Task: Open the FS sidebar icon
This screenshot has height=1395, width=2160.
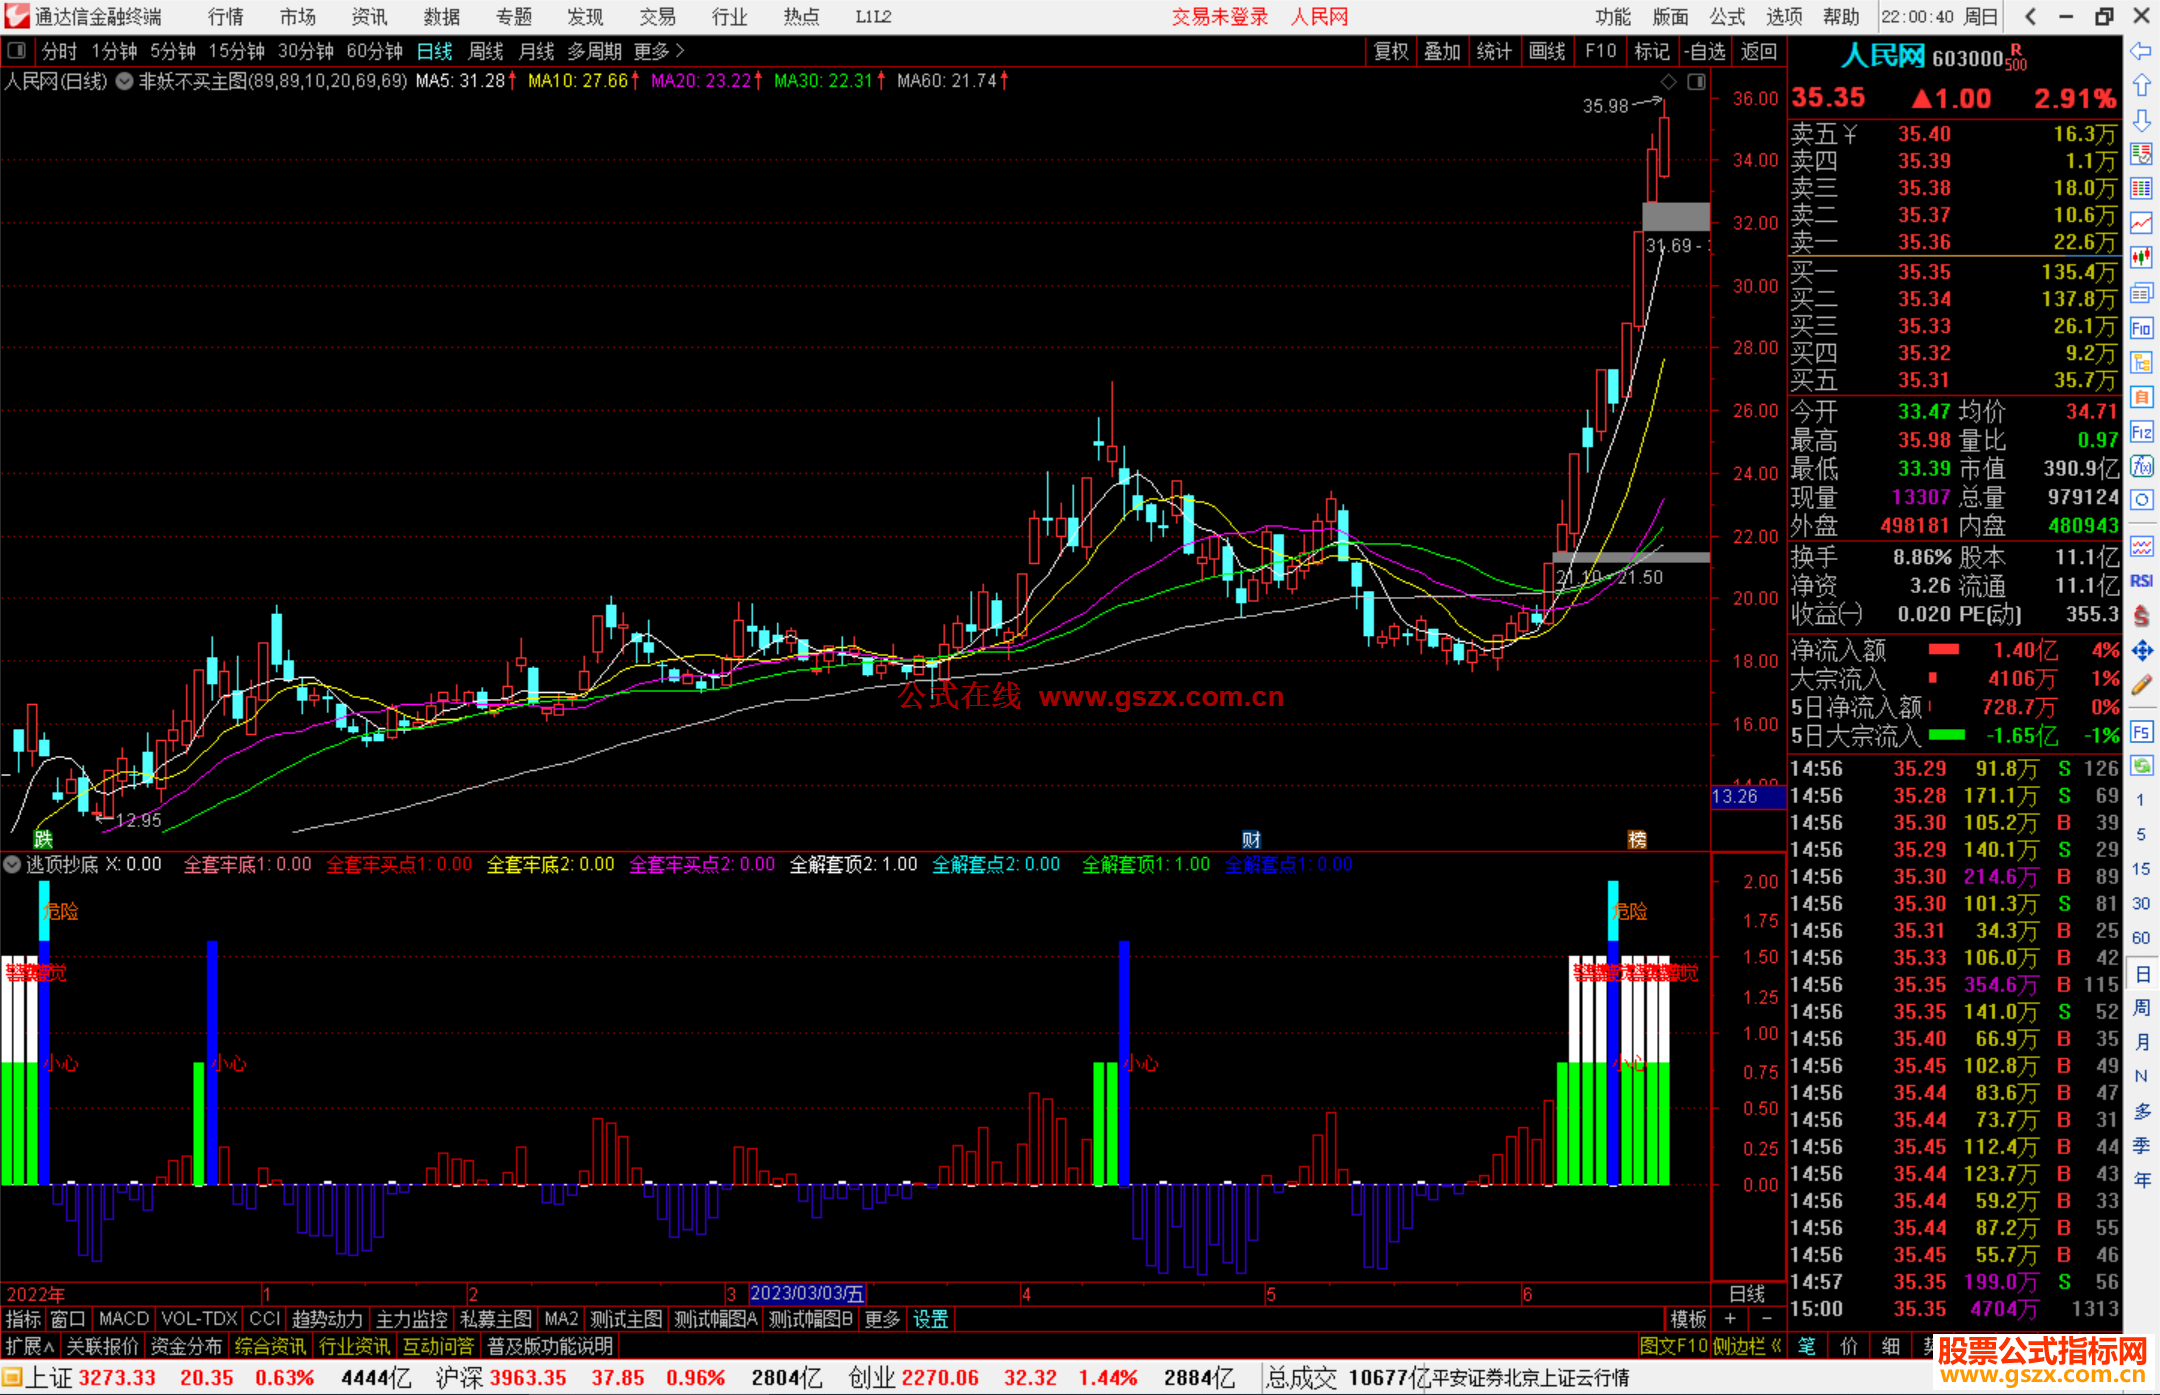Action: point(2141,732)
